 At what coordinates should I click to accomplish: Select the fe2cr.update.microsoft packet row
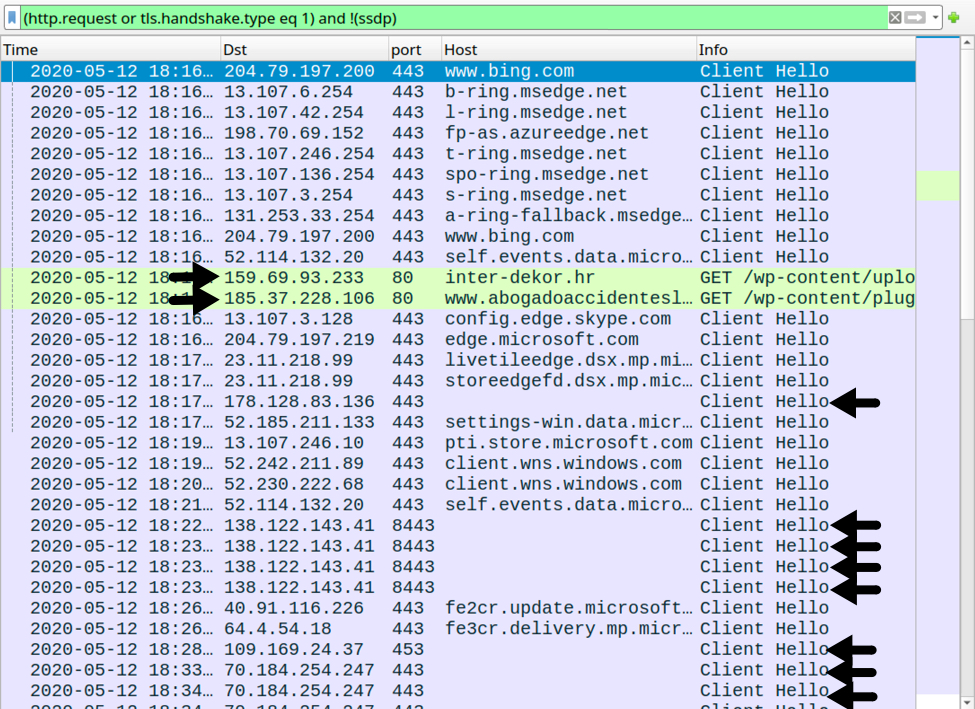click(458, 608)
